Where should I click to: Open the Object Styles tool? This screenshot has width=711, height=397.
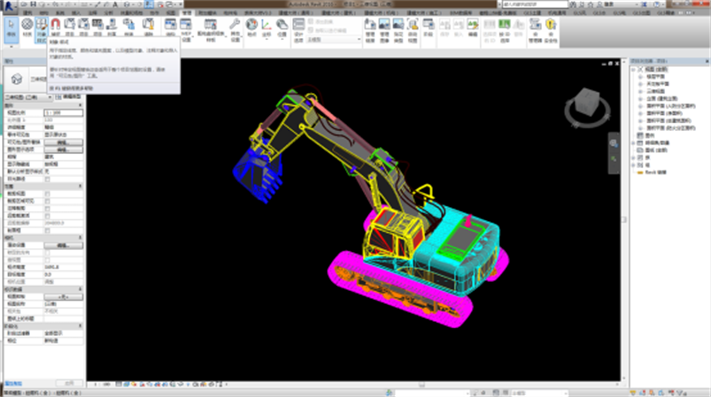(x=41, y=29)
